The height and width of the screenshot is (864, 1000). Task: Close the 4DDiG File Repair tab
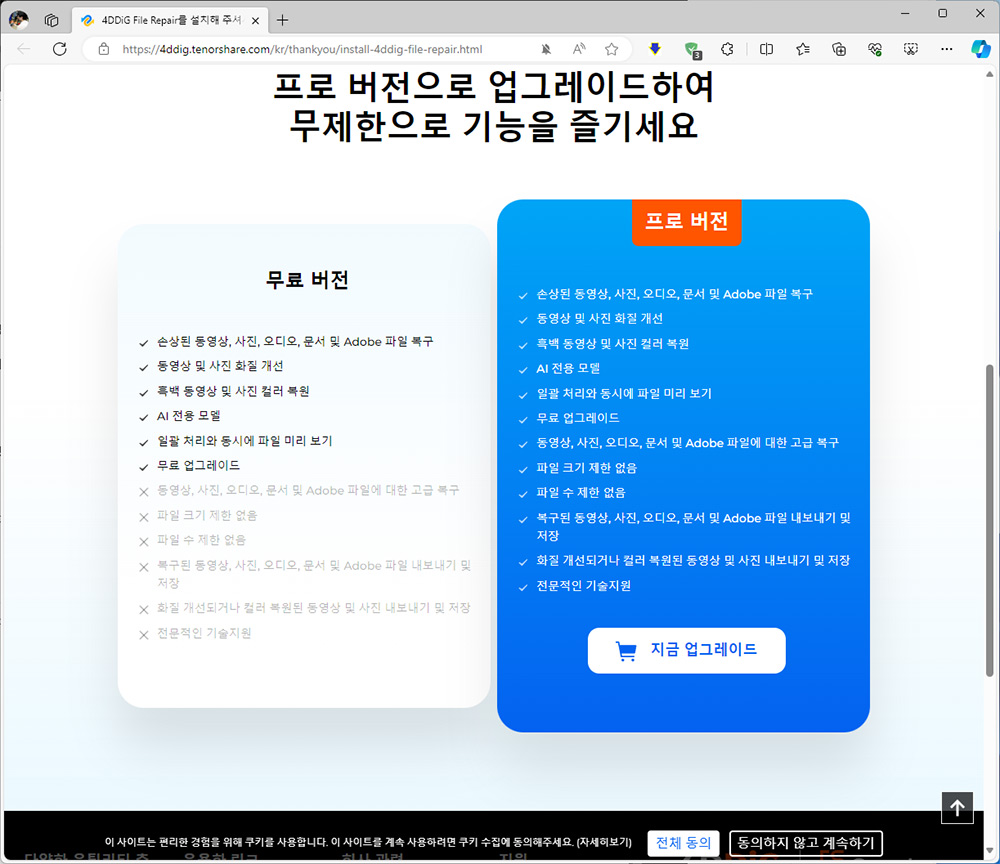pyautogui.click(x=255, y=20)
